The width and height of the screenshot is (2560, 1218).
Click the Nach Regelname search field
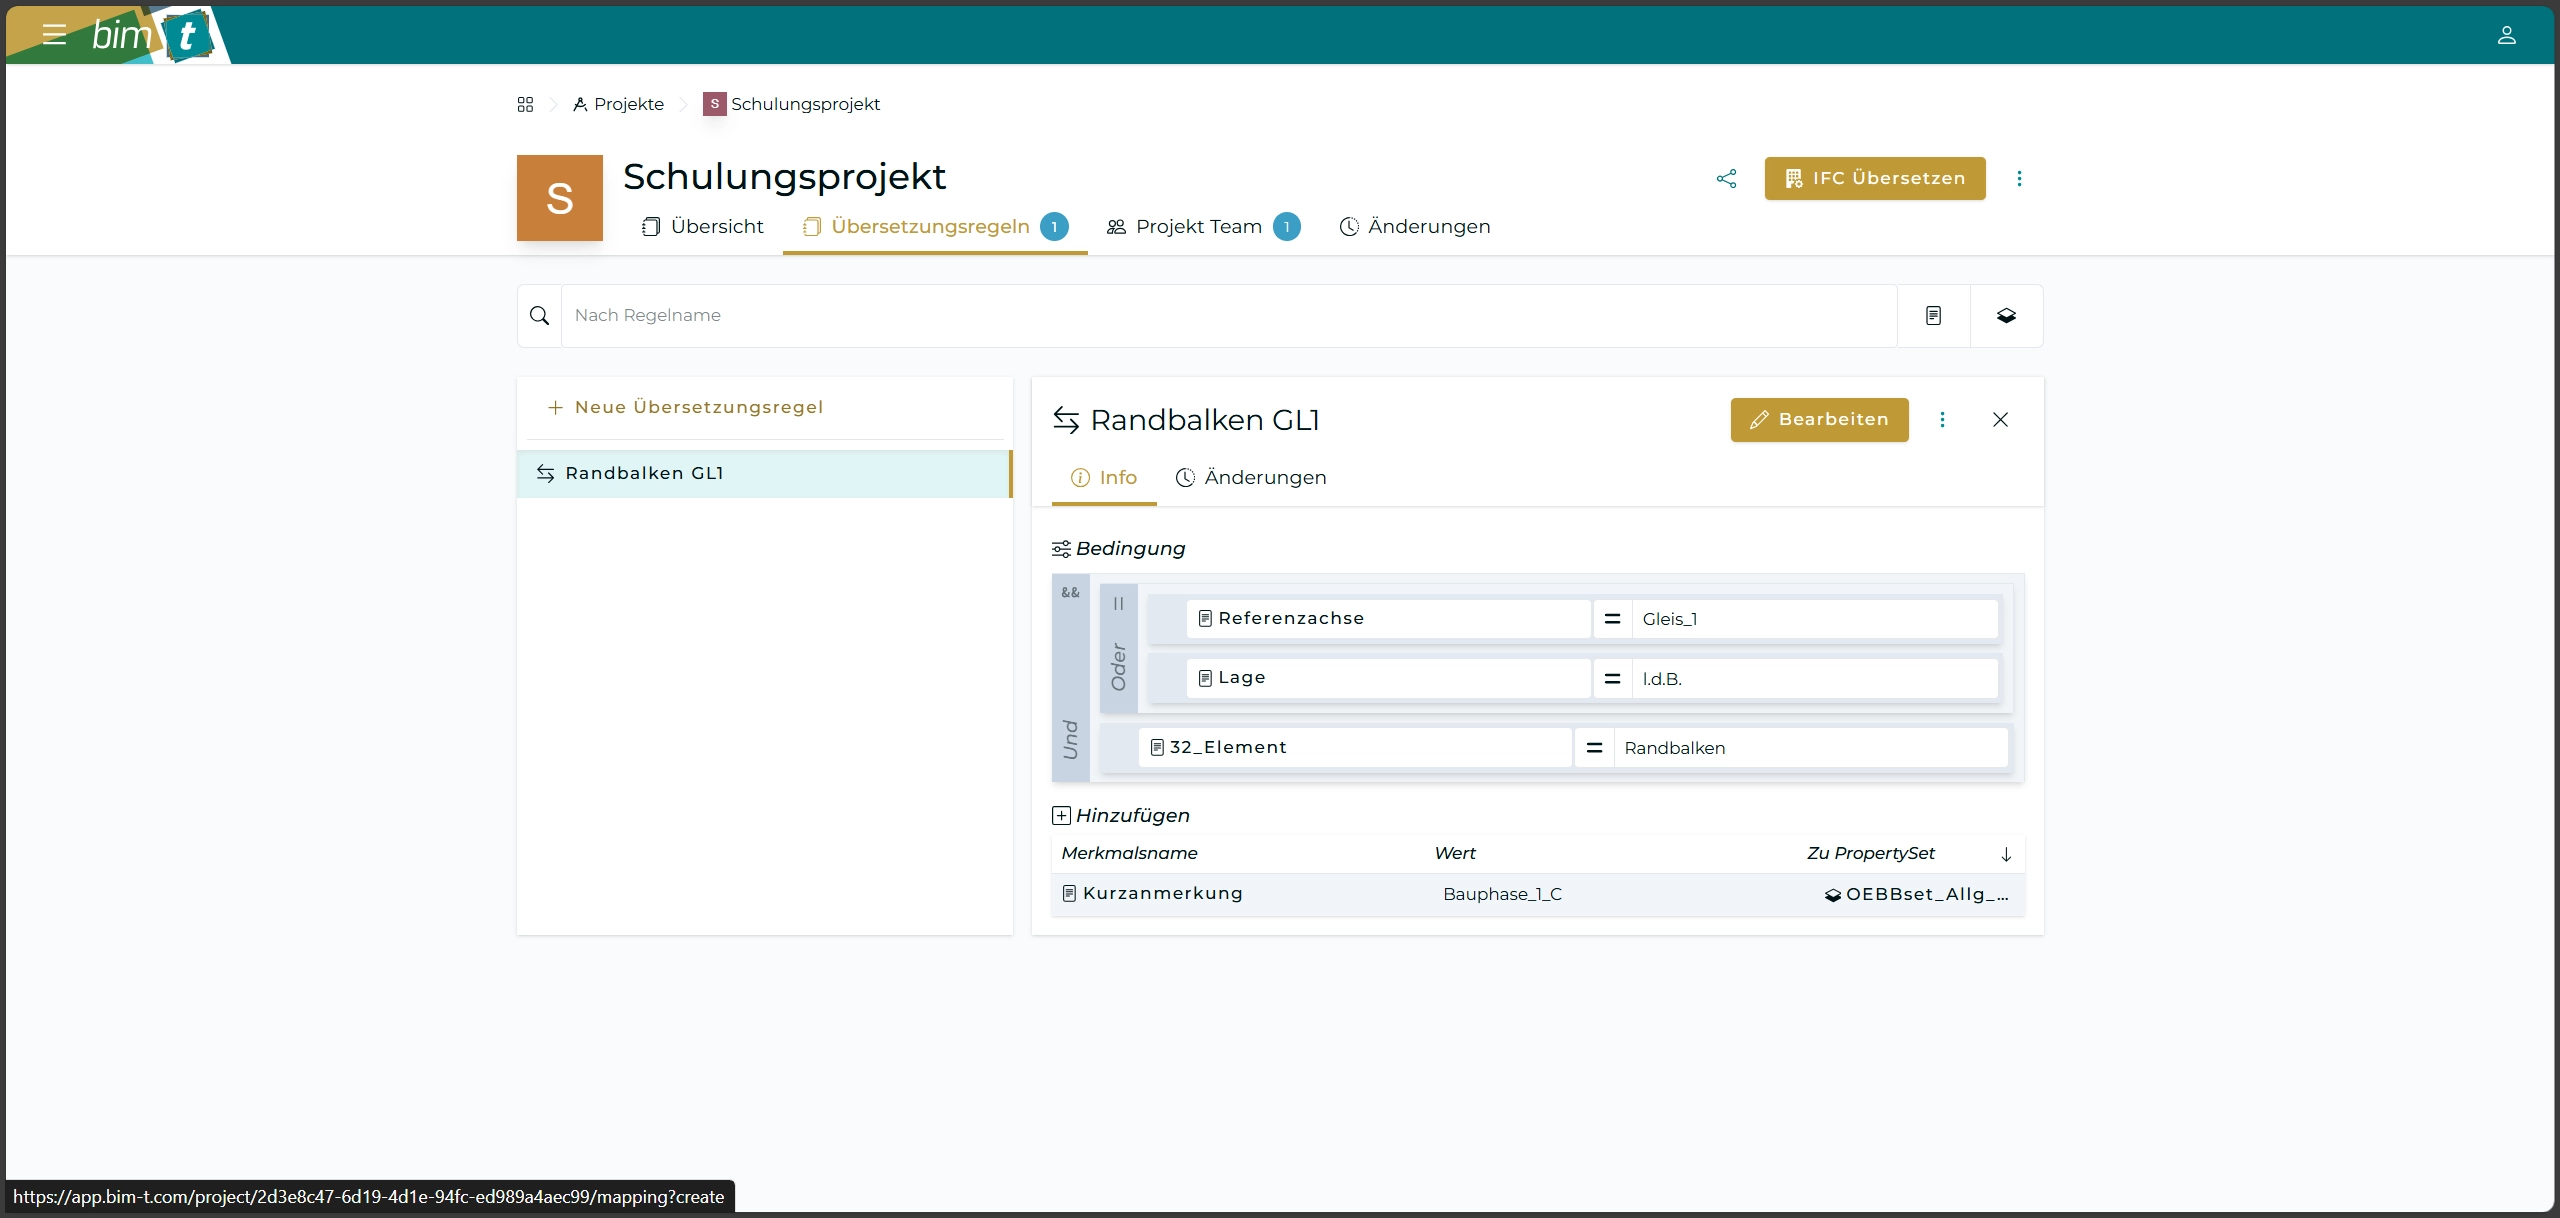click(1228, 316)
